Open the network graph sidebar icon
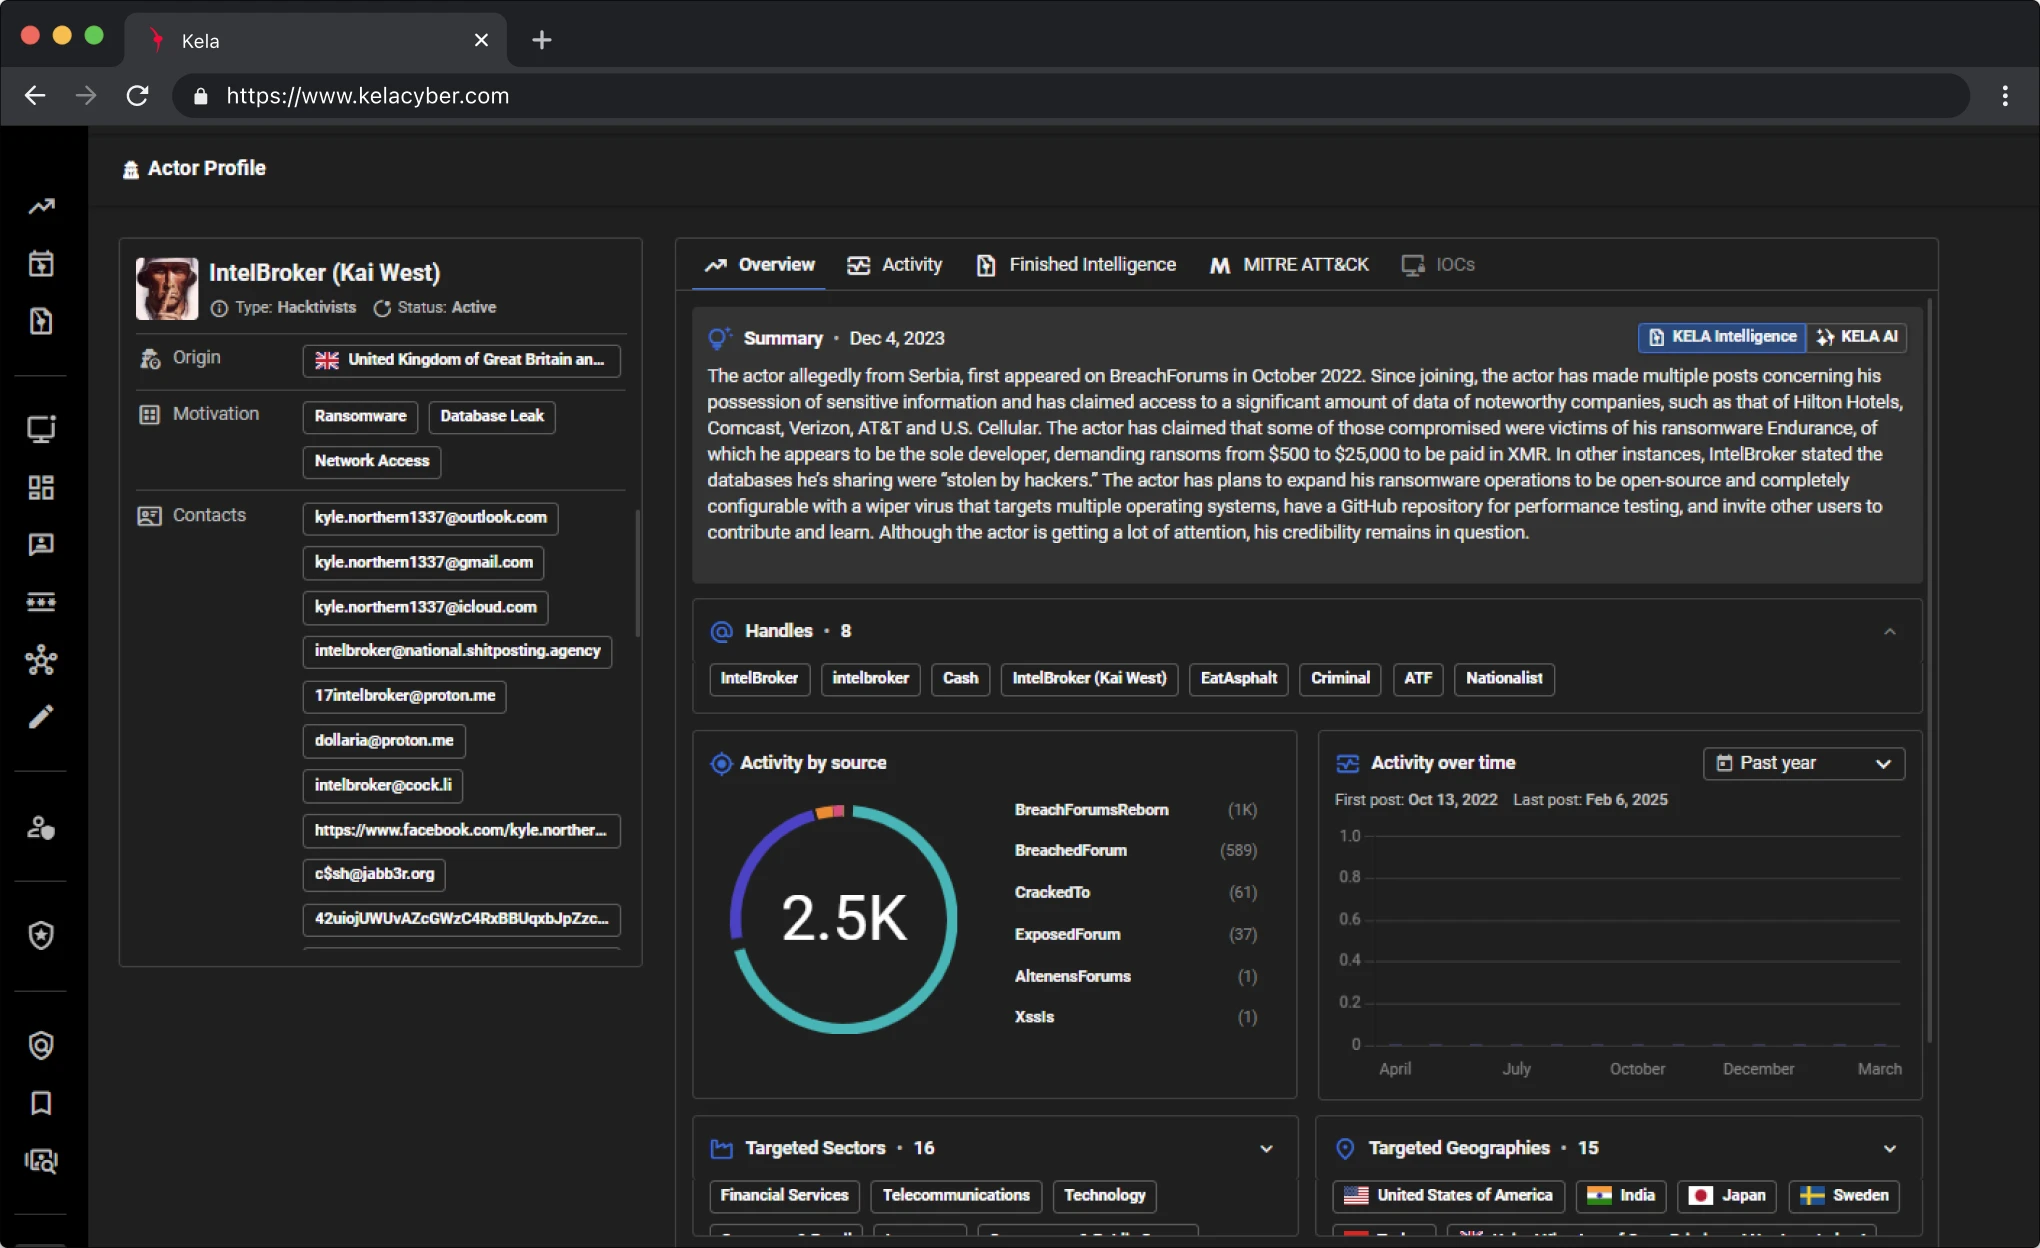The width and height of the screenshot is (2040, 1248). [x=41, y=659]
